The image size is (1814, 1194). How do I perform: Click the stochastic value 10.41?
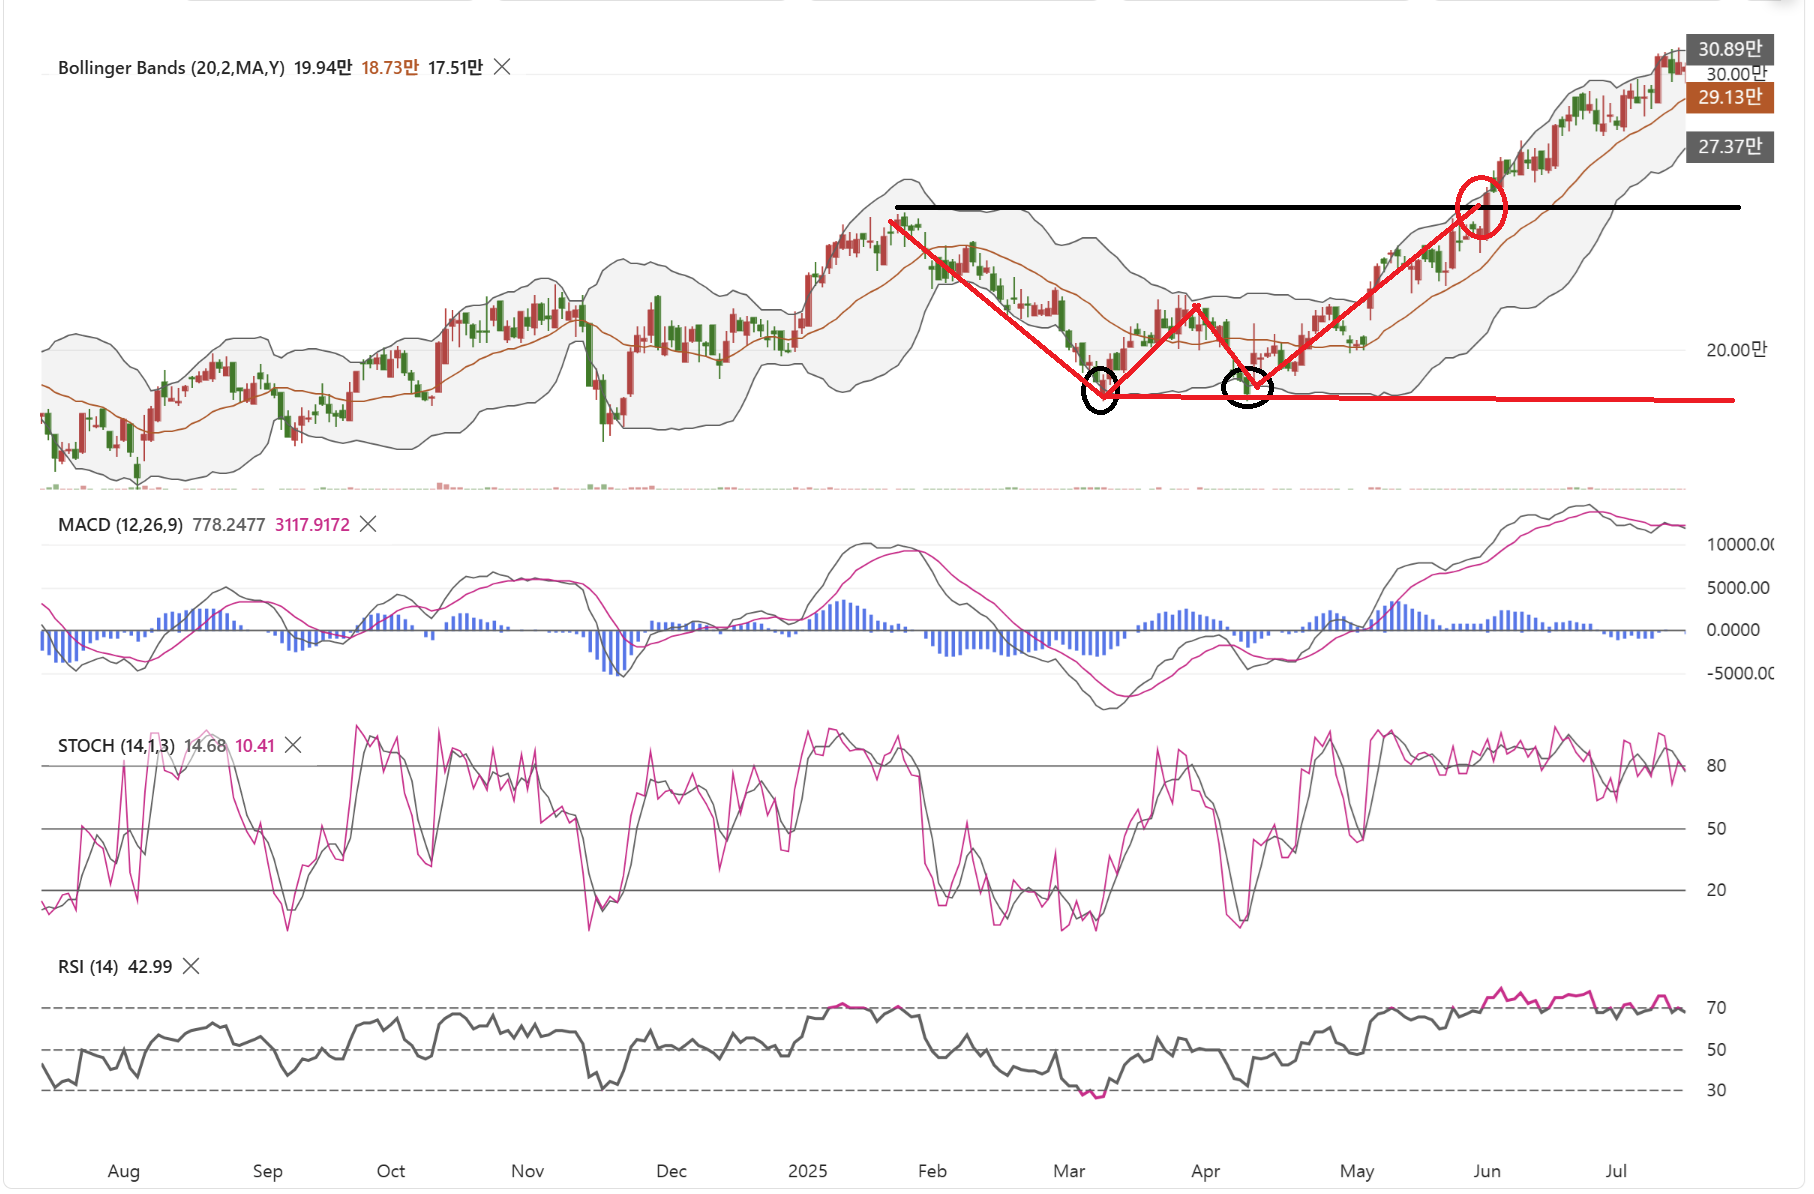pos(255,745)
